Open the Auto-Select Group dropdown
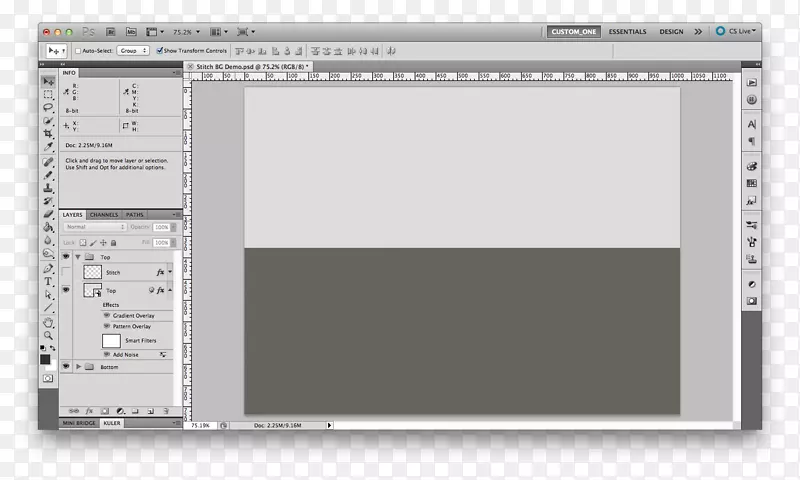This screenshot has height=480, width=800. coord(134,50)
